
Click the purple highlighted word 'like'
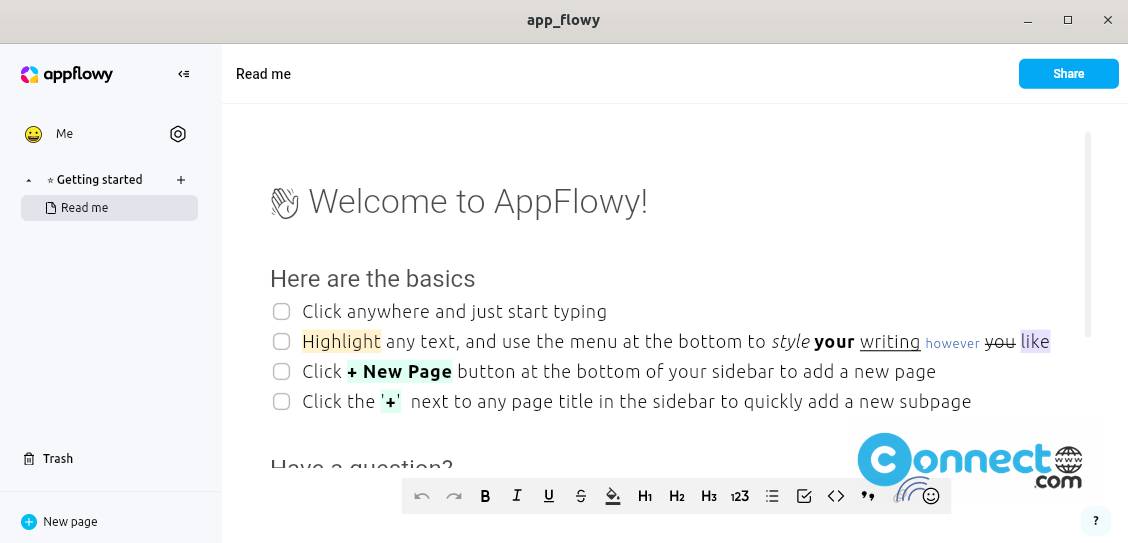(x=1035, y=341)
